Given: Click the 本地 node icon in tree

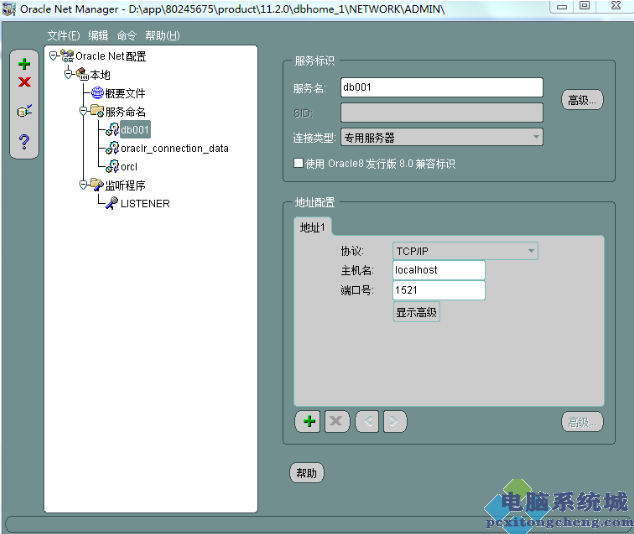Looking at the screenshot, I should point(82,74).
